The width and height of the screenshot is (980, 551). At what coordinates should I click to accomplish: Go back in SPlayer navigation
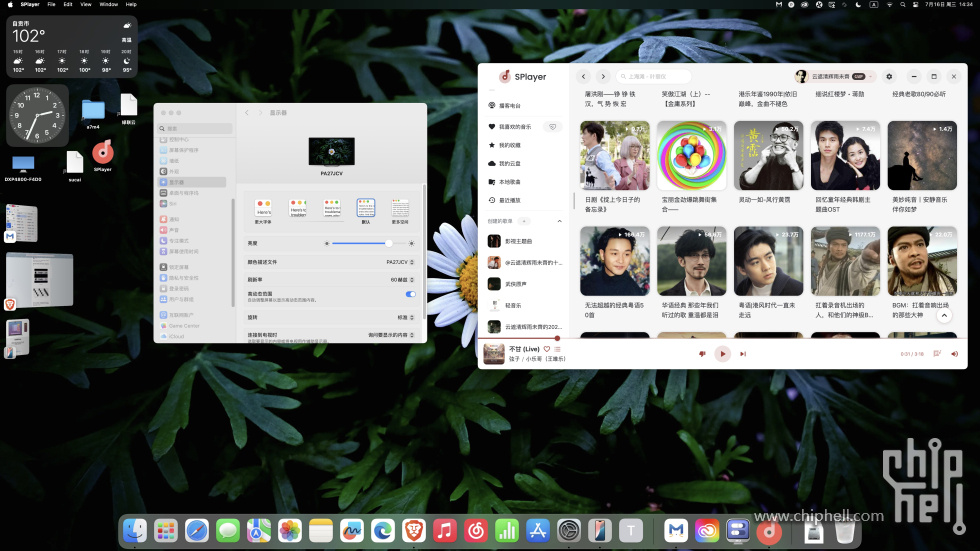click(x=583, y=76)
